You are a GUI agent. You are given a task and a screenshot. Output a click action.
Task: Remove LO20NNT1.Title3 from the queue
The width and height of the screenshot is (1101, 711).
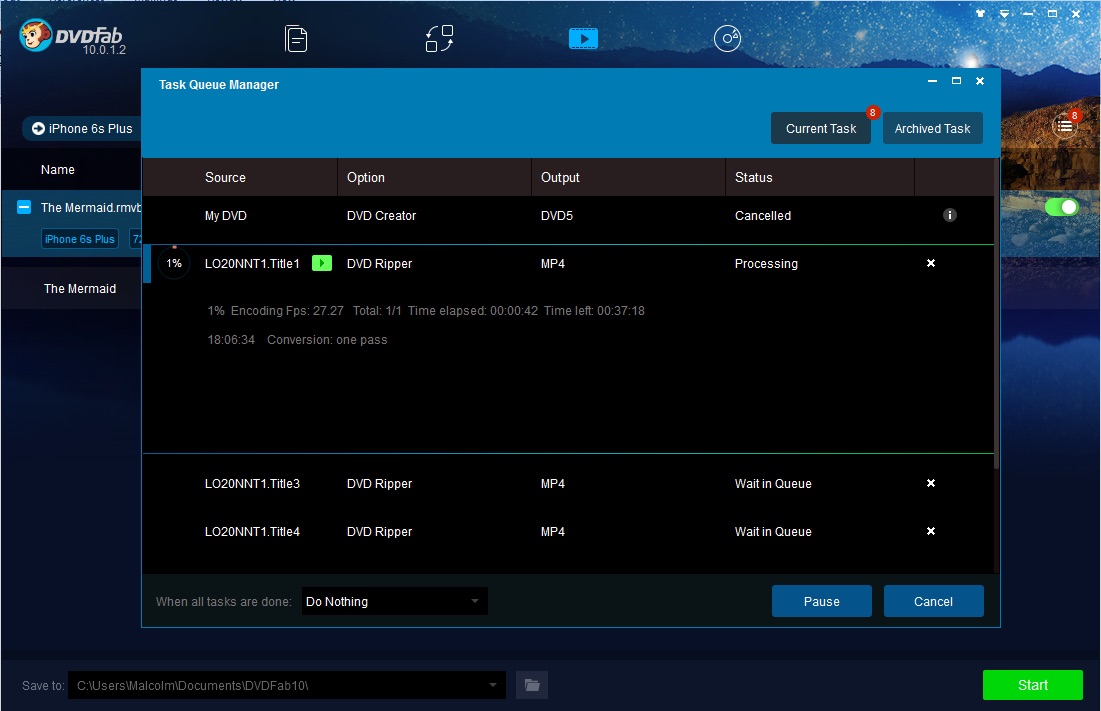click(930, 483)
